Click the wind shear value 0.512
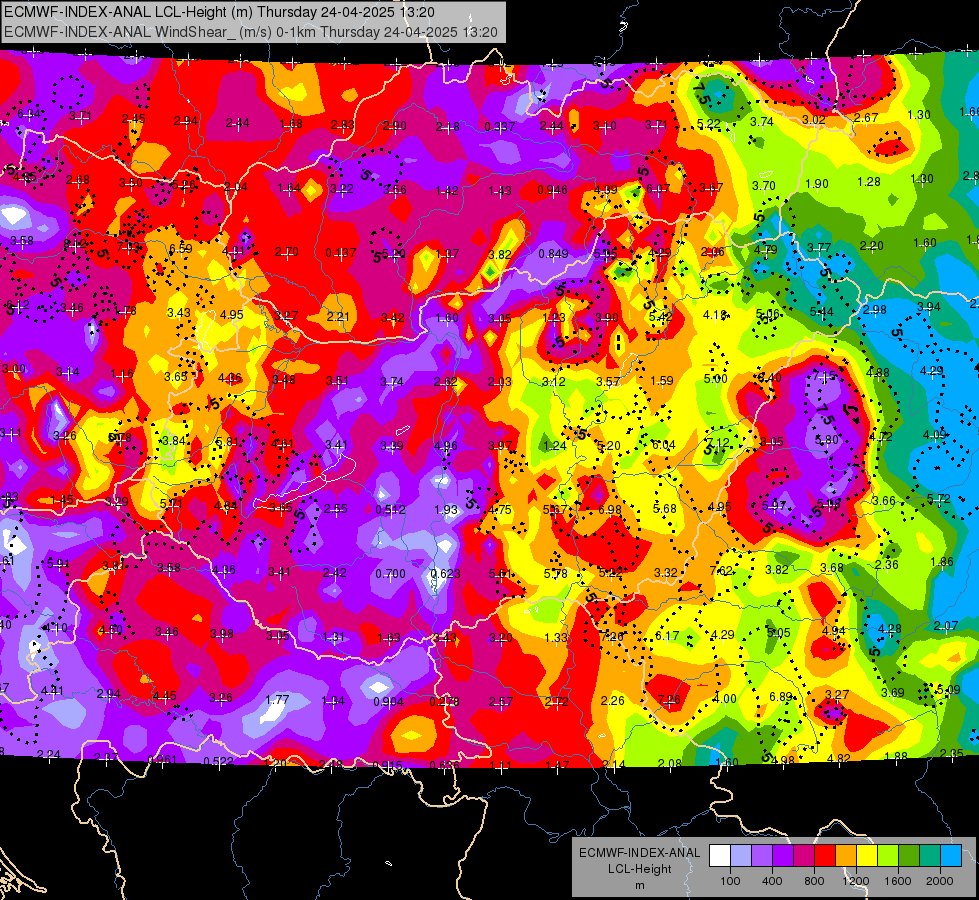Screen dimensions: 979x900 pos(390,510)
